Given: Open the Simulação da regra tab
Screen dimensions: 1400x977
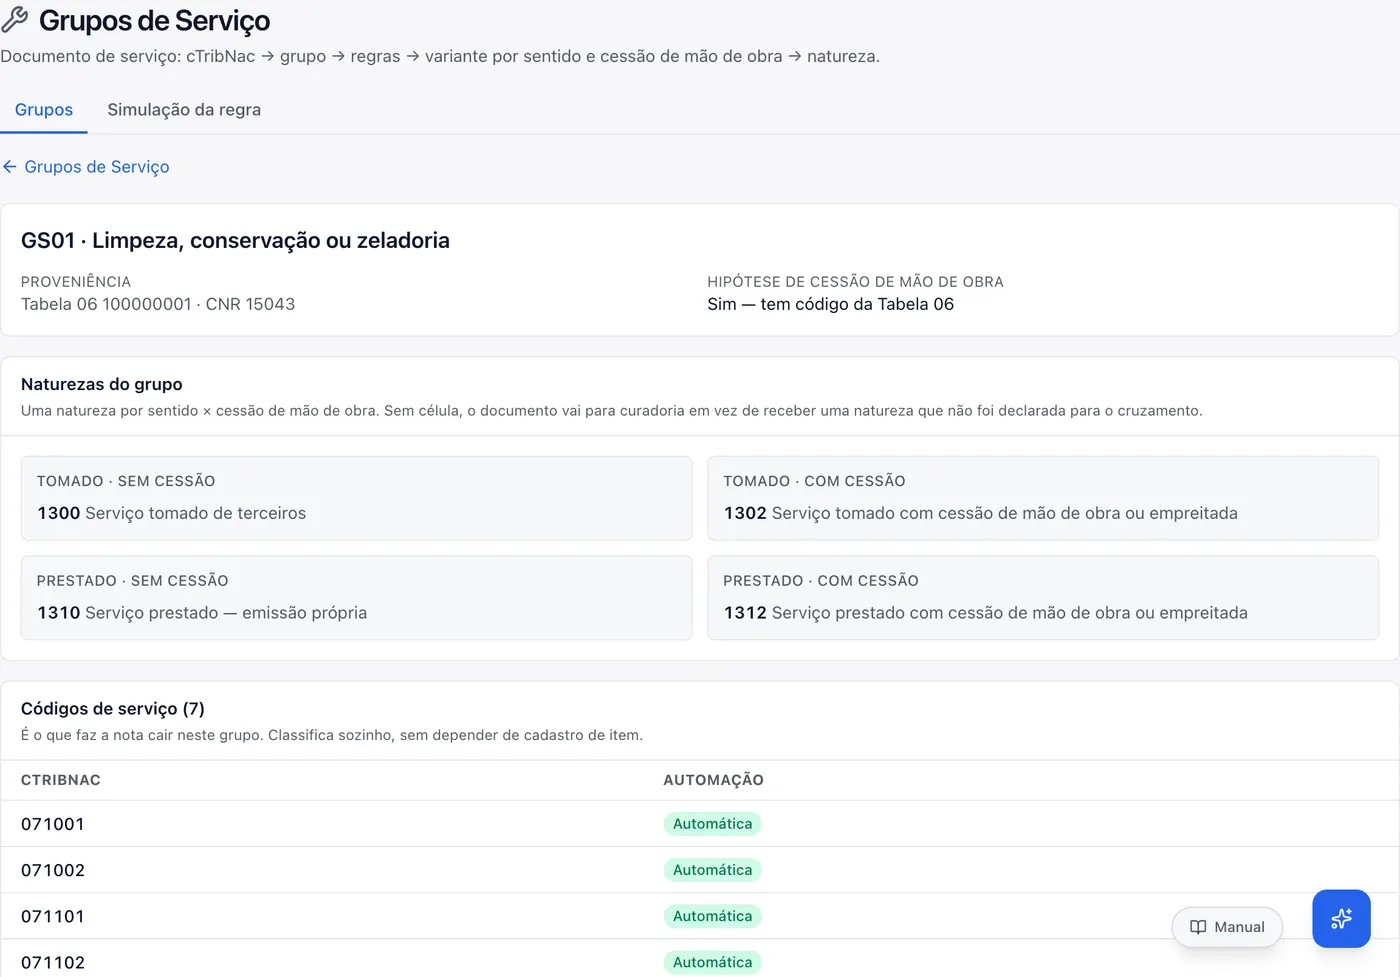Looking at the screenshot, I should pyautogui.click(x=184, y=110).
